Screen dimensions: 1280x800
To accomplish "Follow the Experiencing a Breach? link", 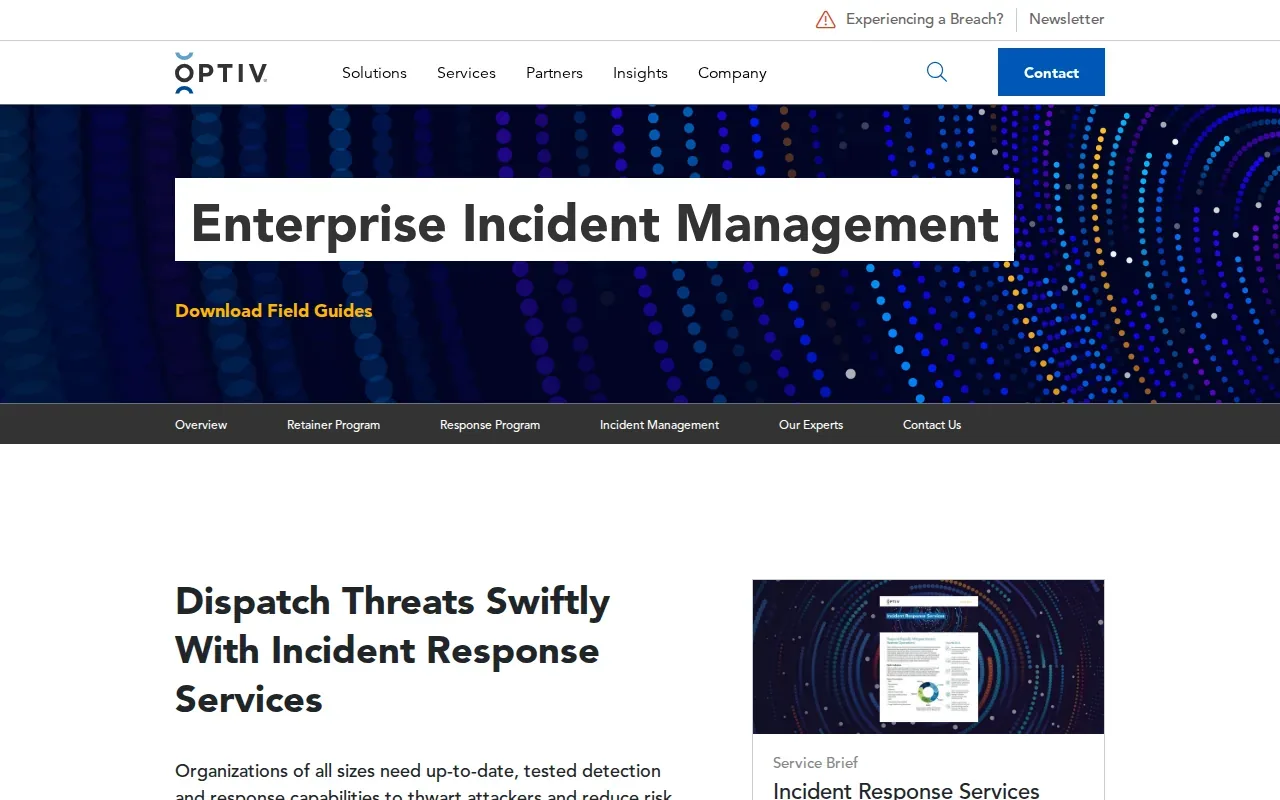I will click(925, 19).
